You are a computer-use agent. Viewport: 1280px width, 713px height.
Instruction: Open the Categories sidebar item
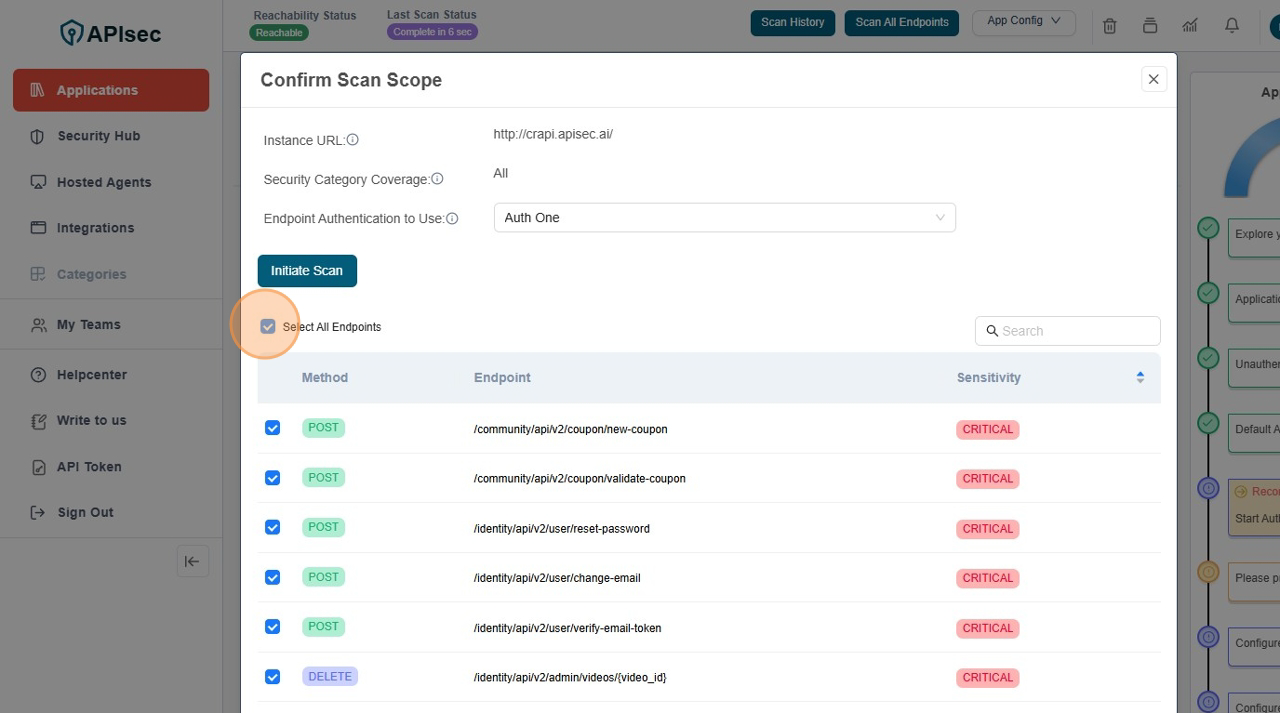[92, 274]
